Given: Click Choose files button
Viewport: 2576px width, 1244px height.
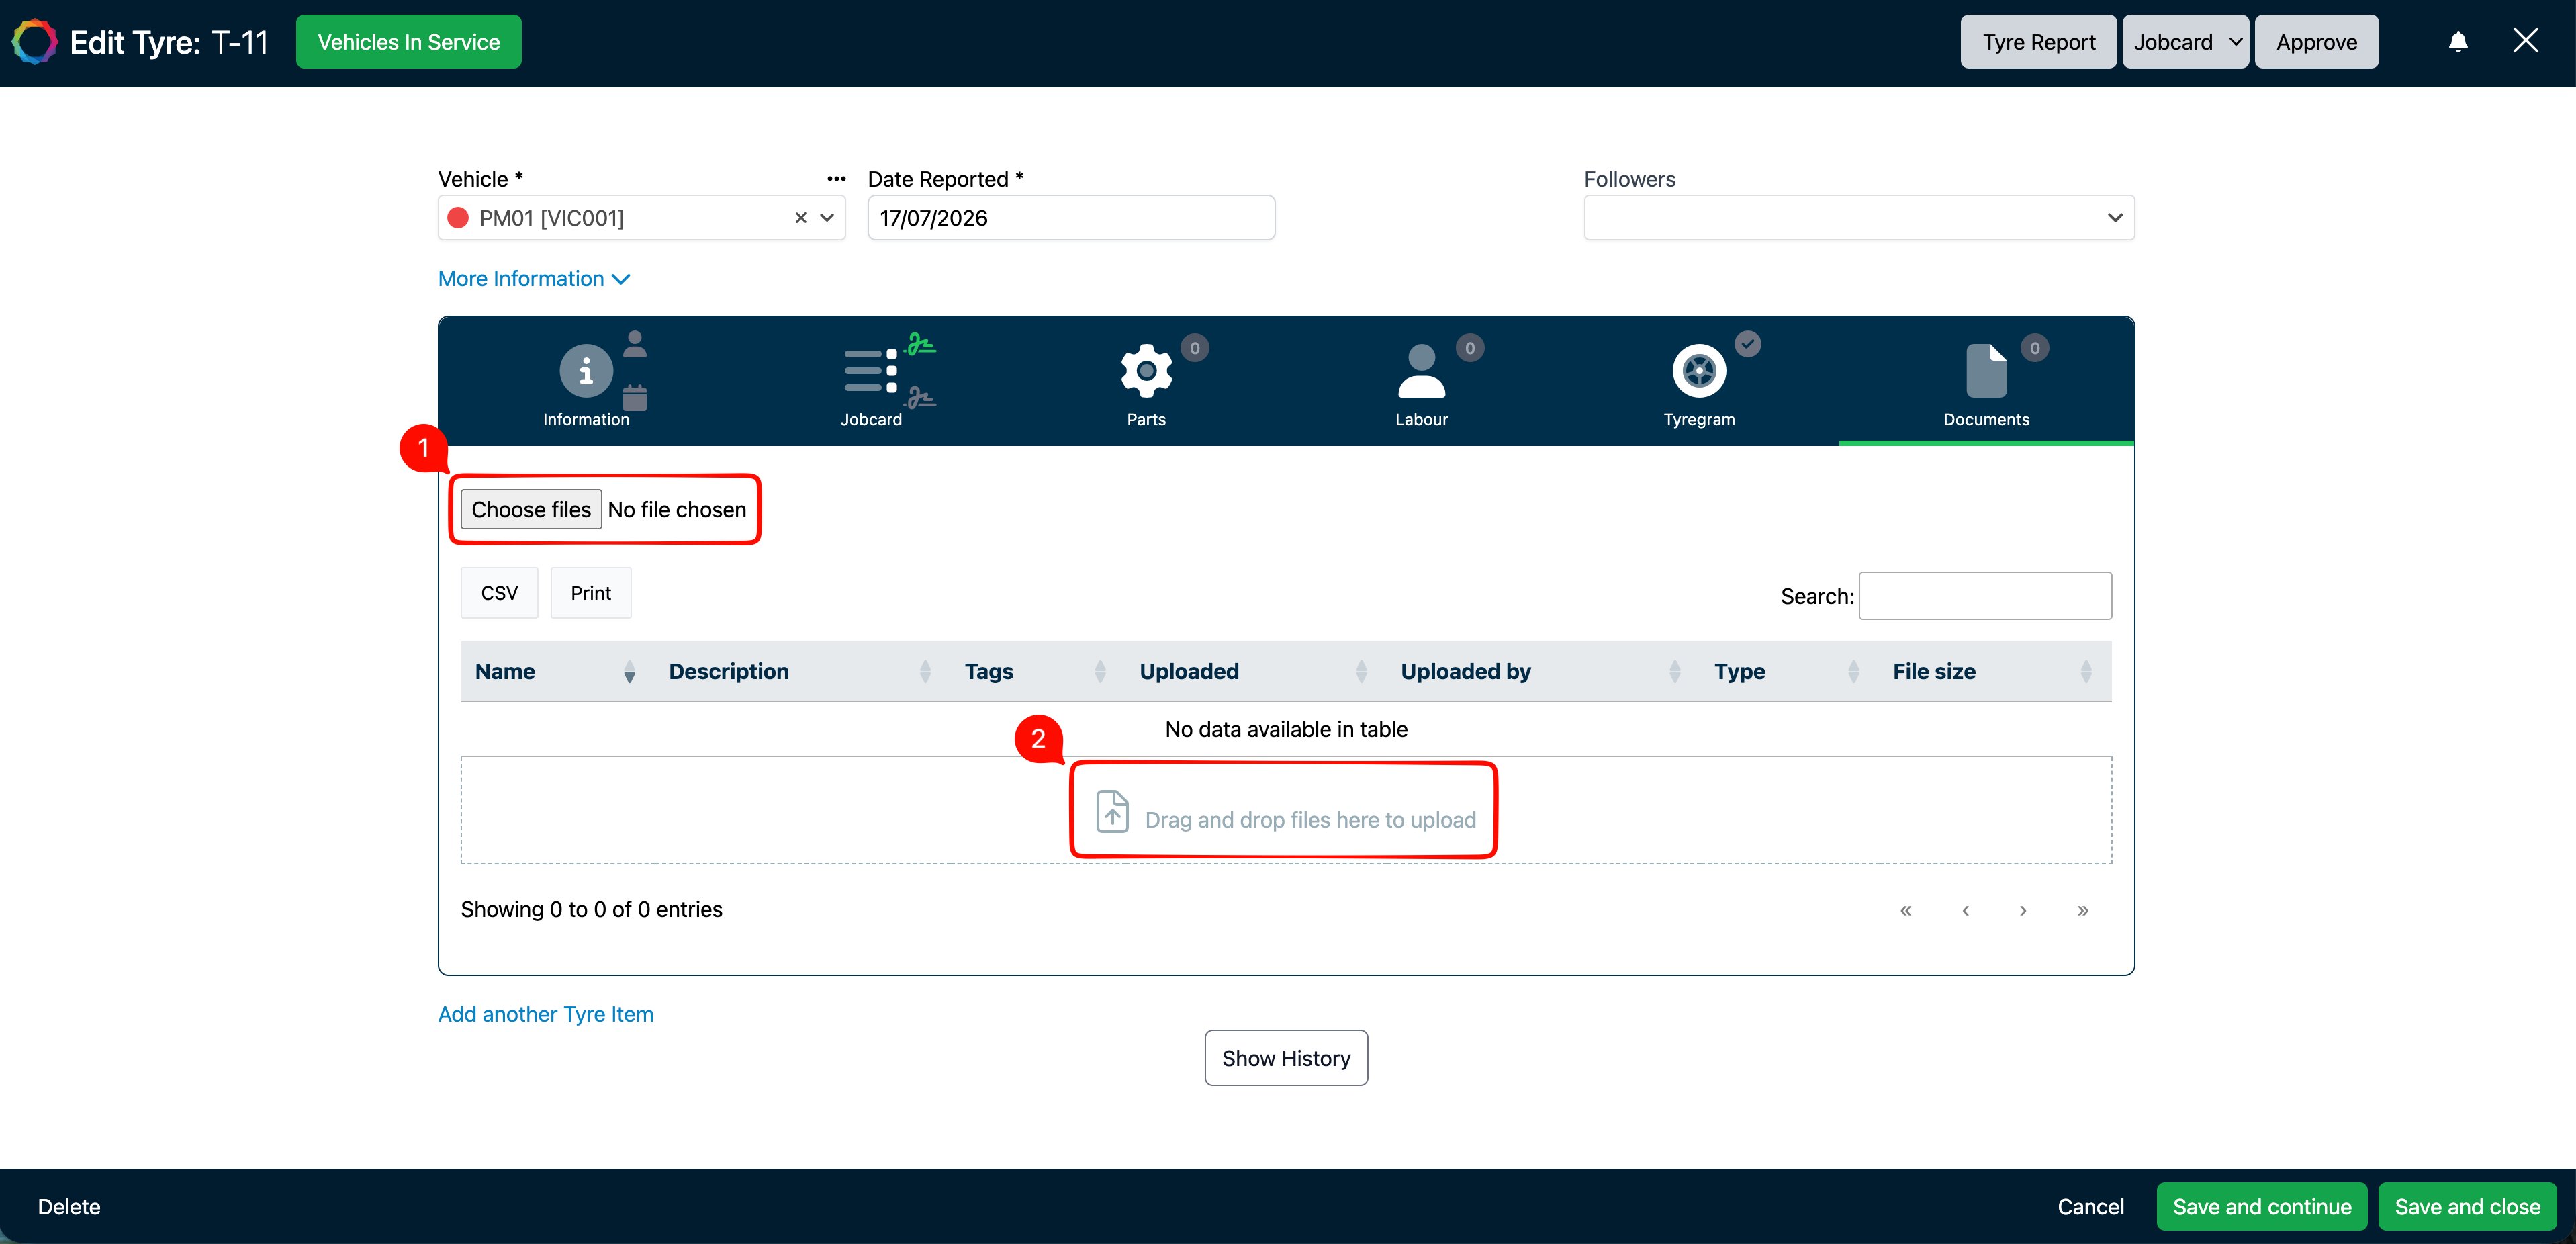Looking at the screenshot, I should (531, 509).
